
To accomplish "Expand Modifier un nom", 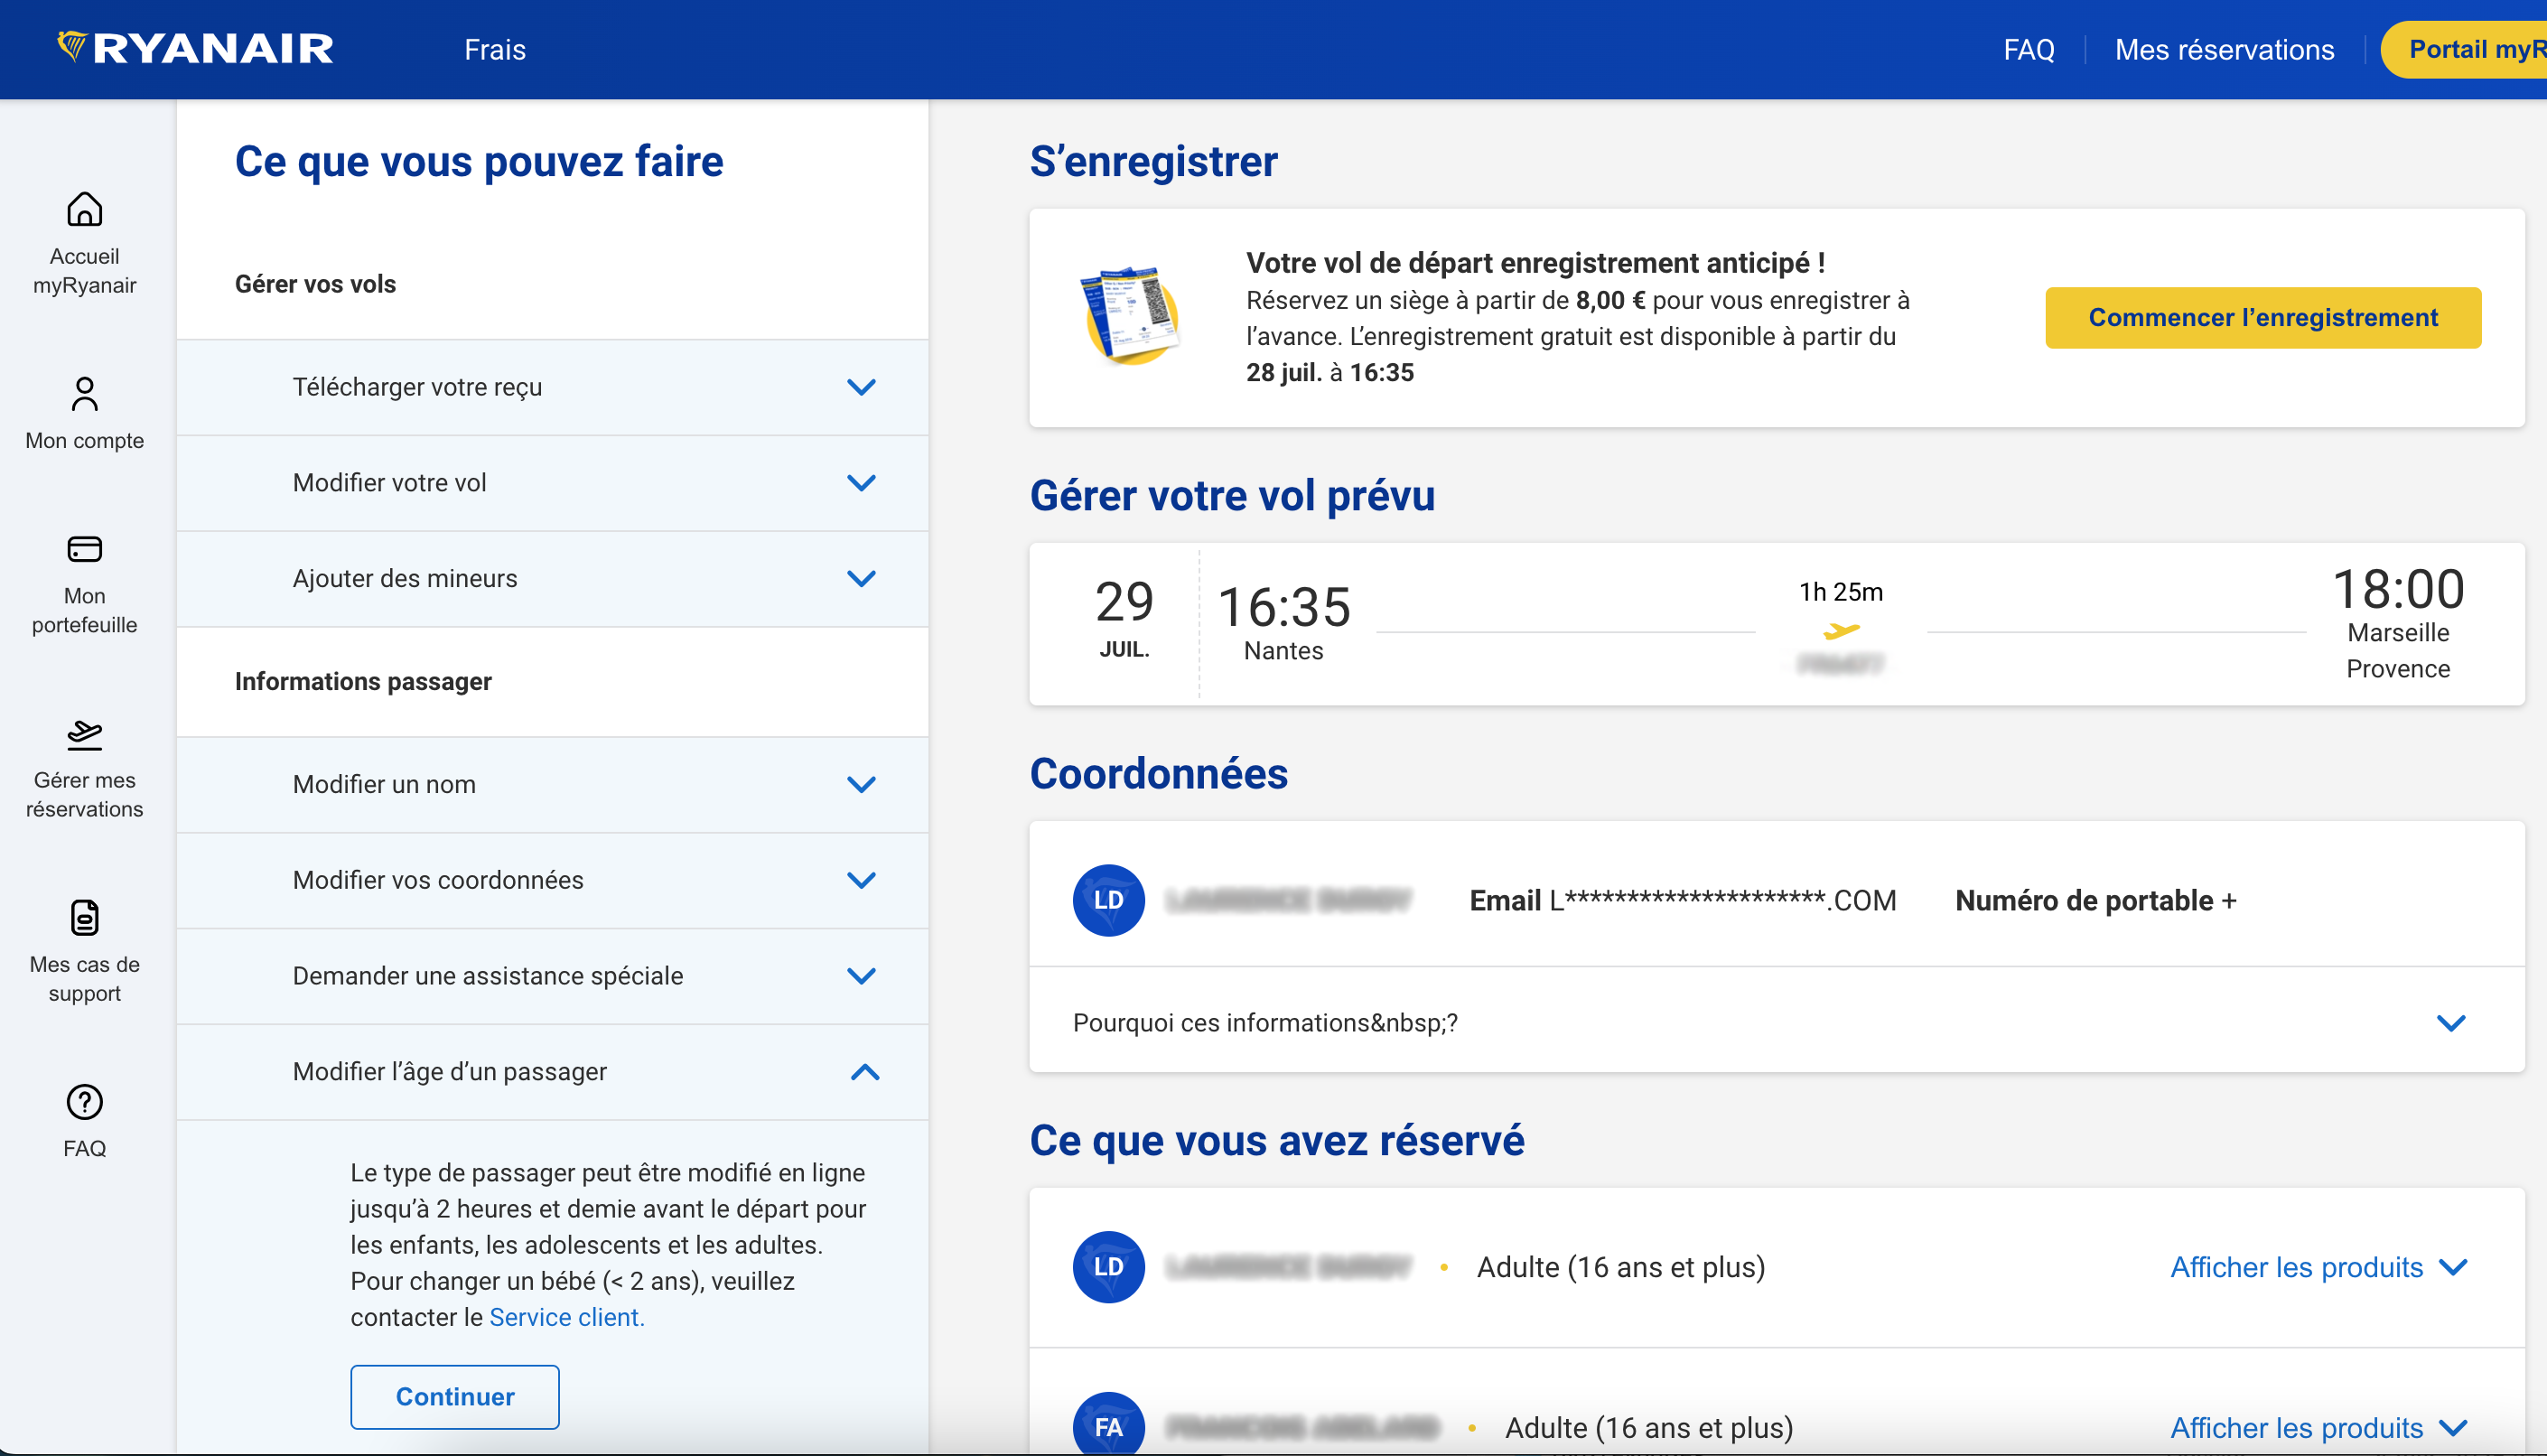I will coord(552,785).
